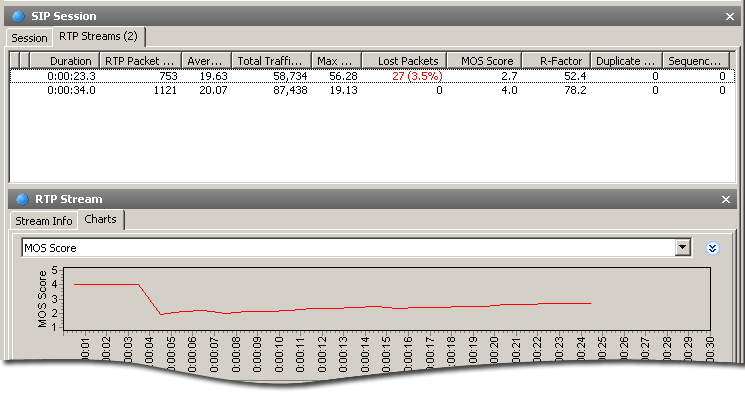The width and height of the screenshot is (745, 393).
Task: Select the Charts tab
Action: pyautogui.click(x=100, y=220)
